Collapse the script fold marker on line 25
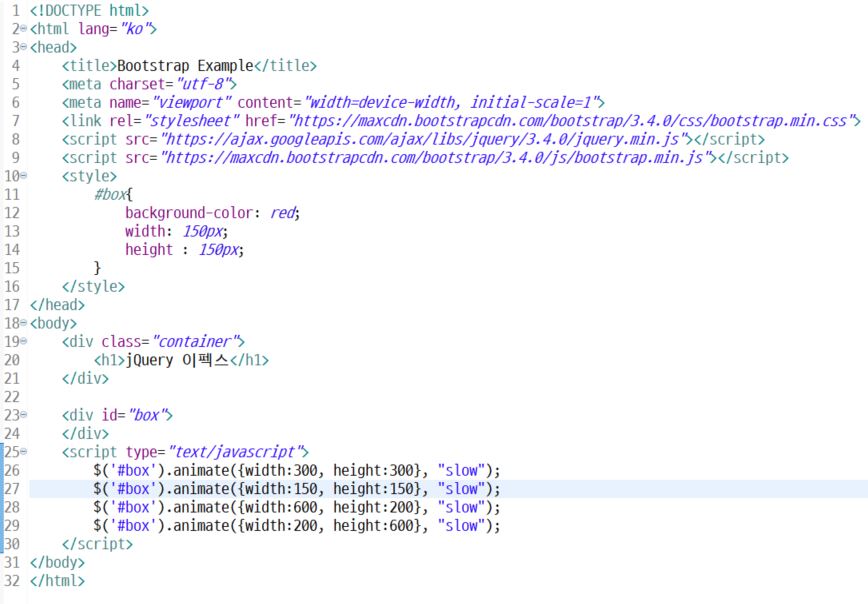The height and width of the screenshot is (604, 868). pyautogui.click(x=24, y=452)
